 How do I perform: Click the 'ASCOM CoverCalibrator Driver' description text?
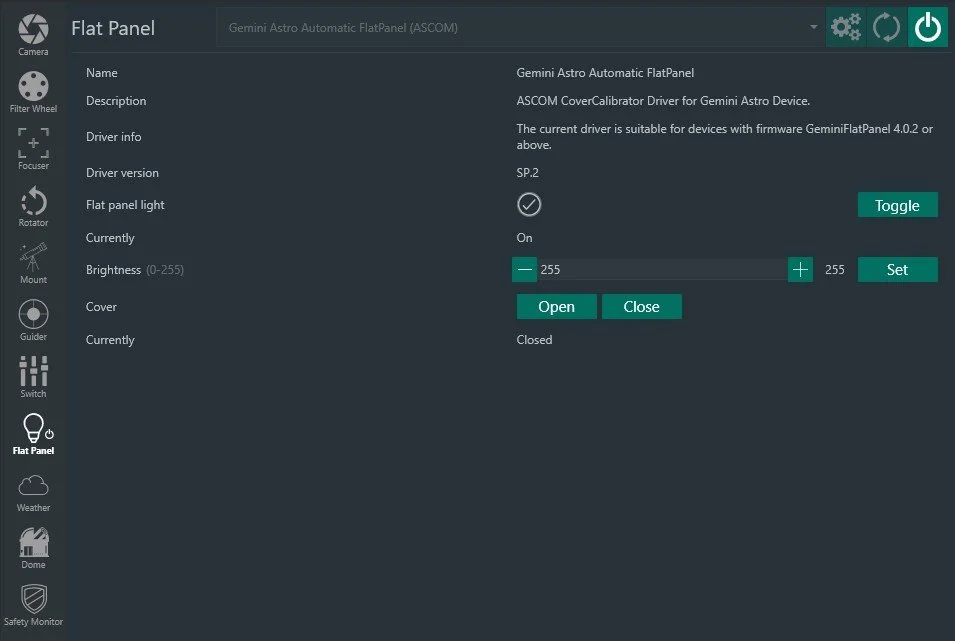click(663, 101)
